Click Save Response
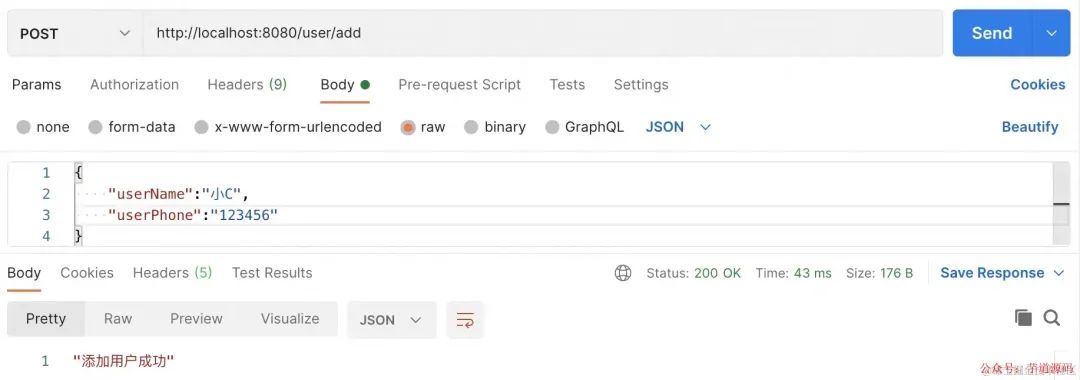Viewport: 1080px width, 380px height. tap(992, 273)
